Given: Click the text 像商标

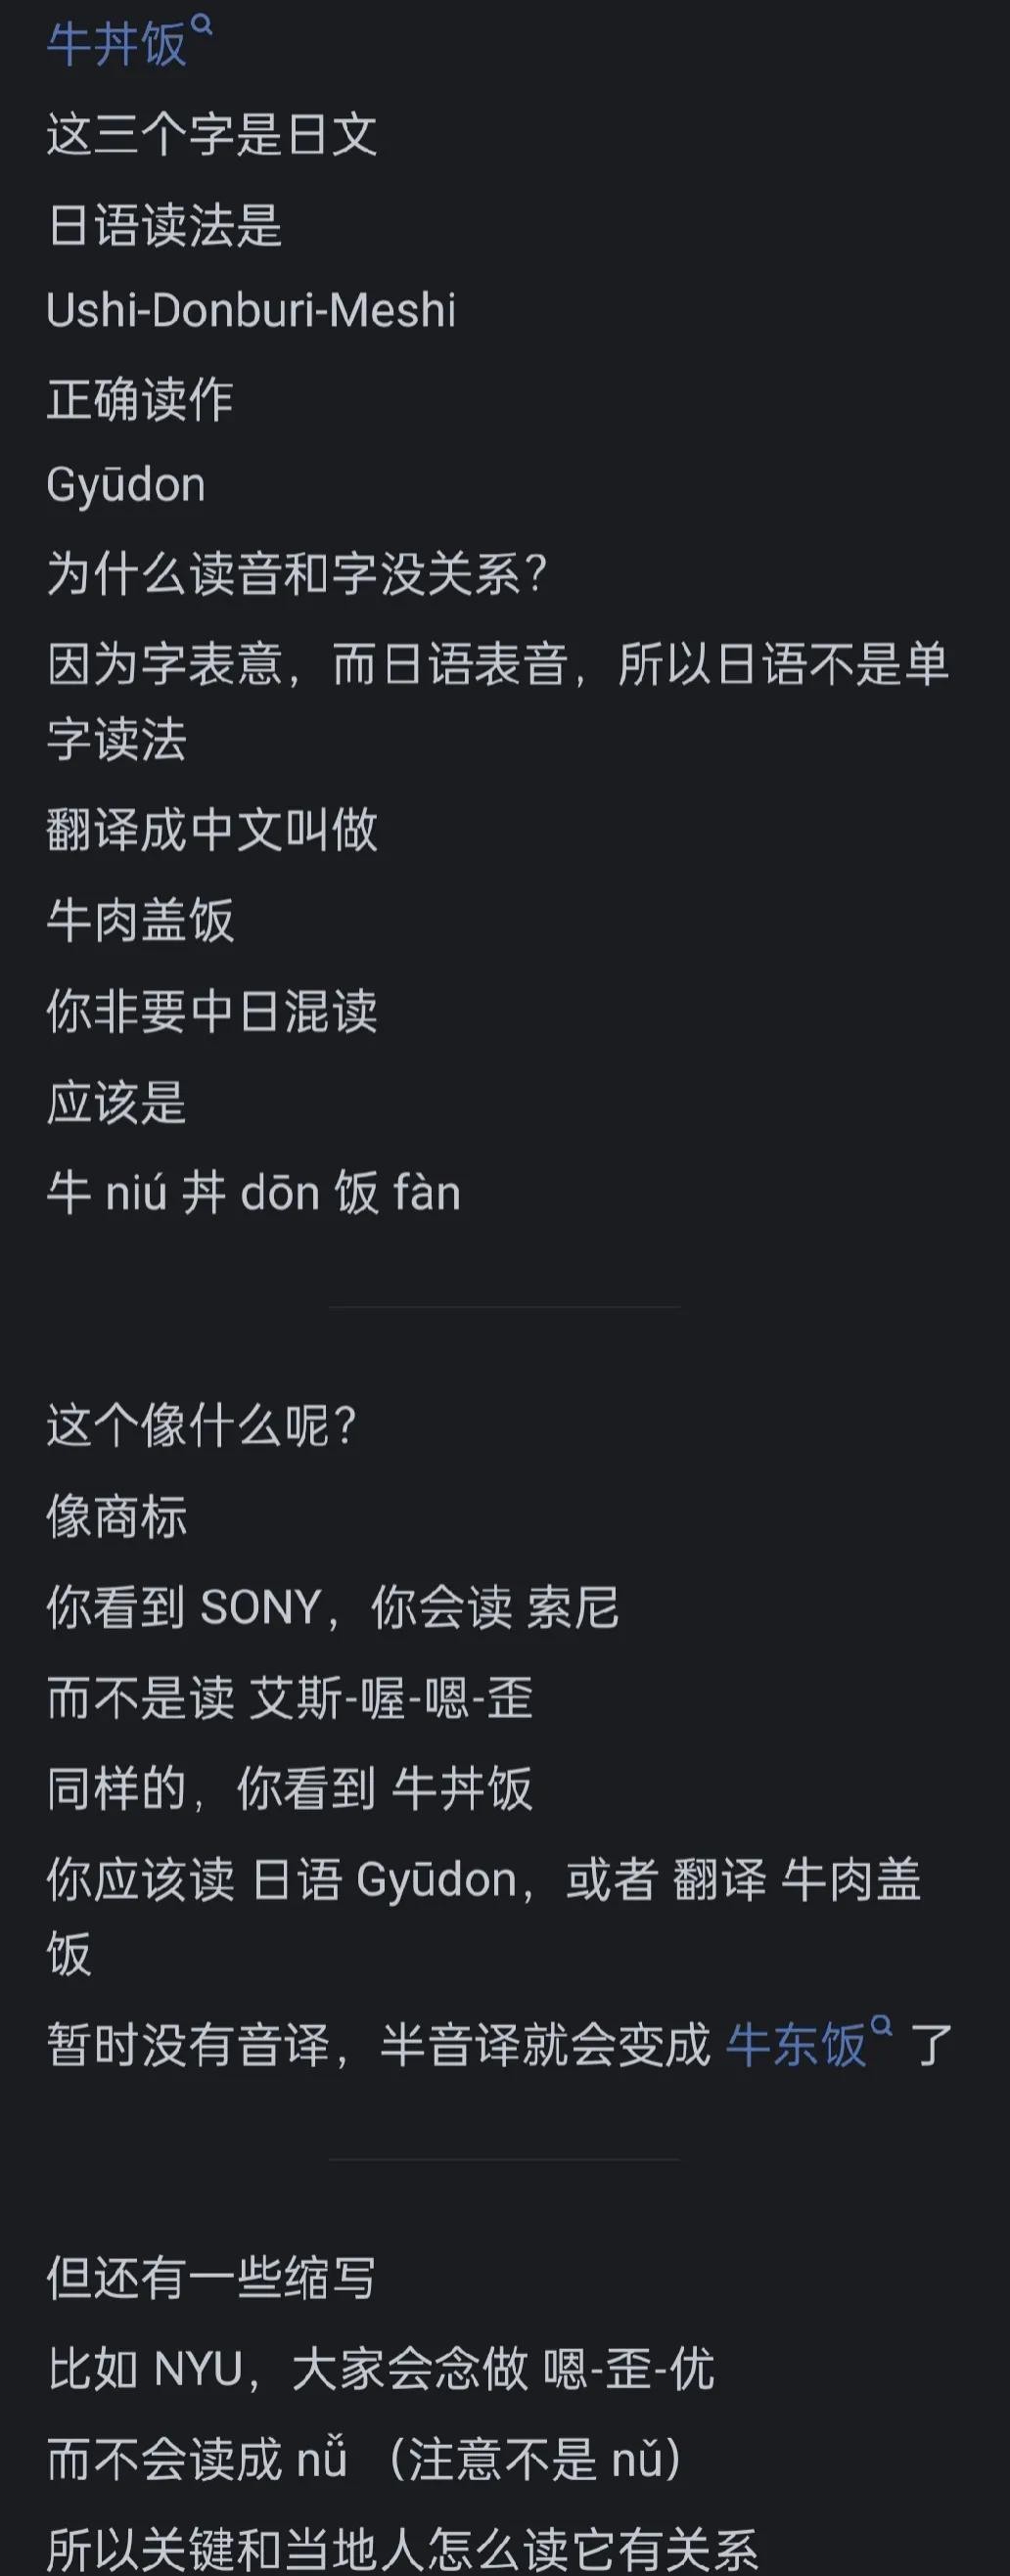Looking at the screenshot, I should pos(117,1517).
